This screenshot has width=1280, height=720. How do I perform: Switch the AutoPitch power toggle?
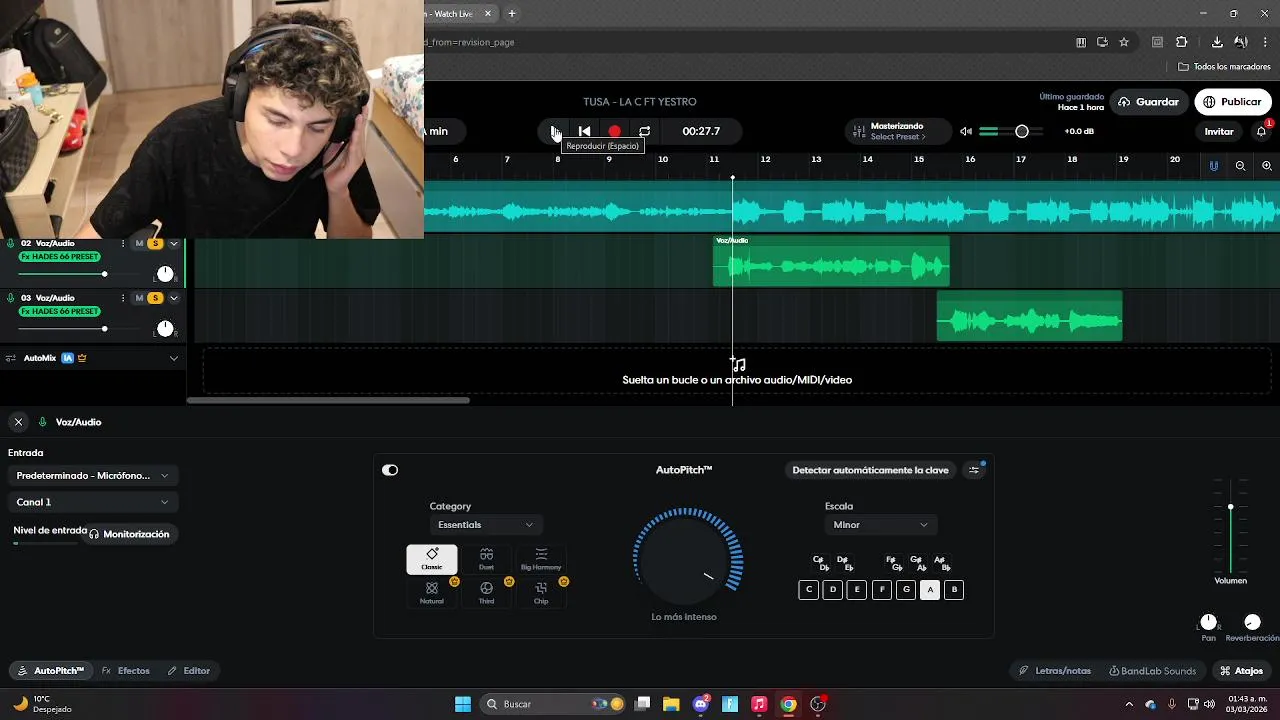click(x=390, y=470)
